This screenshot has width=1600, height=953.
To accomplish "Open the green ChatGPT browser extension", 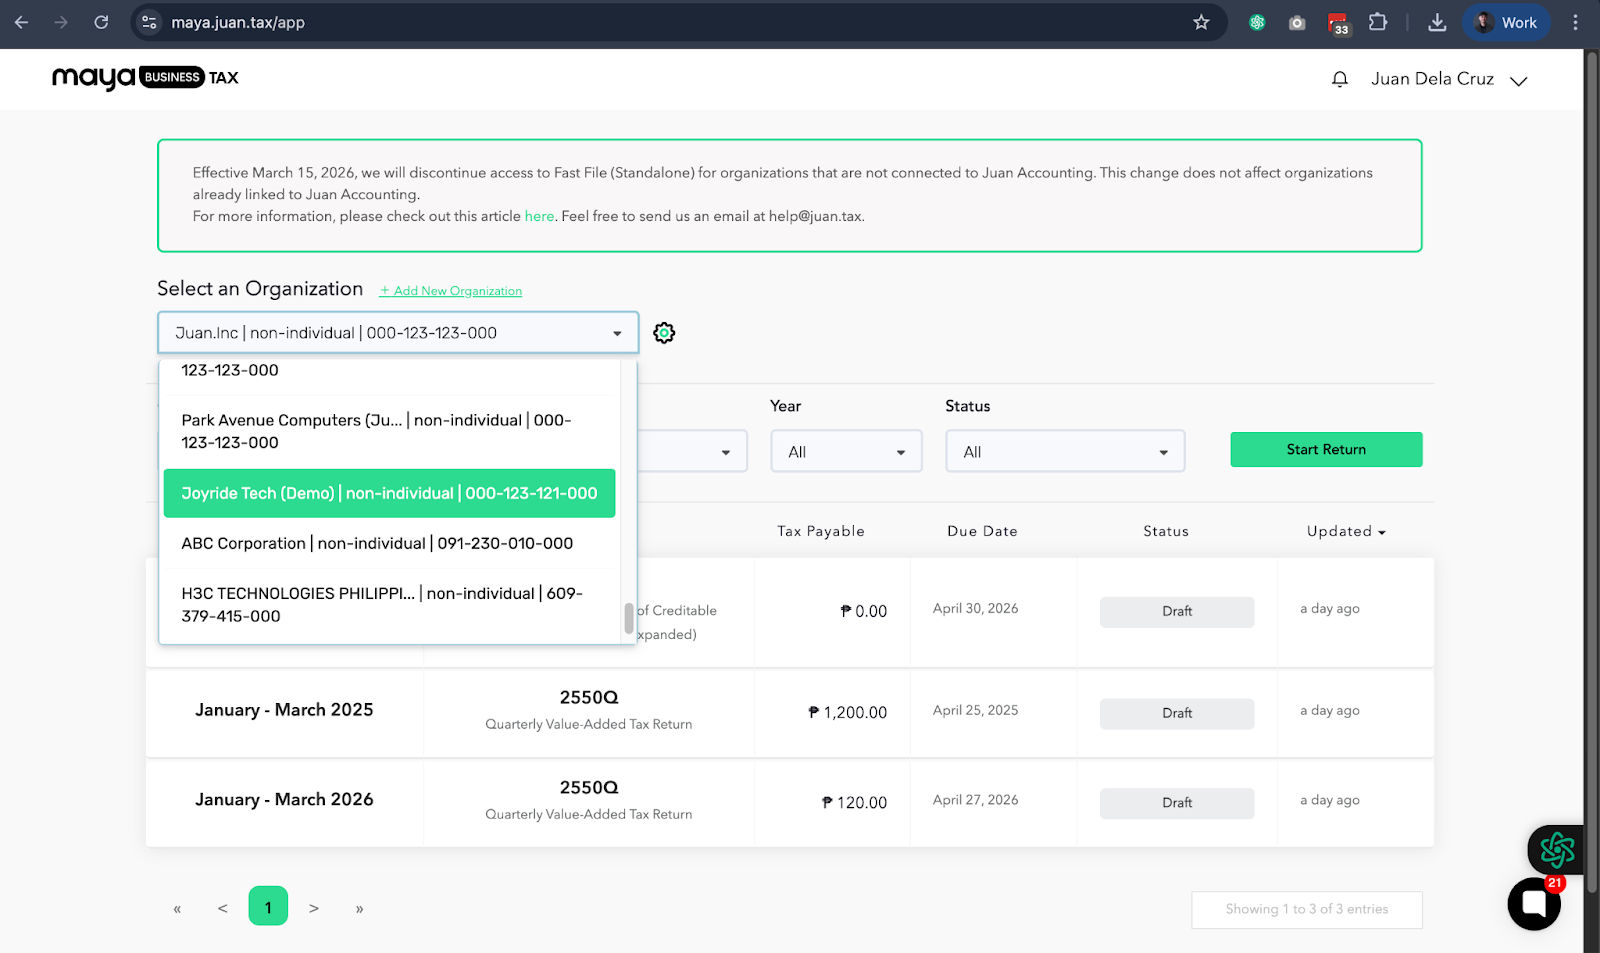I will coord(1257,22).
